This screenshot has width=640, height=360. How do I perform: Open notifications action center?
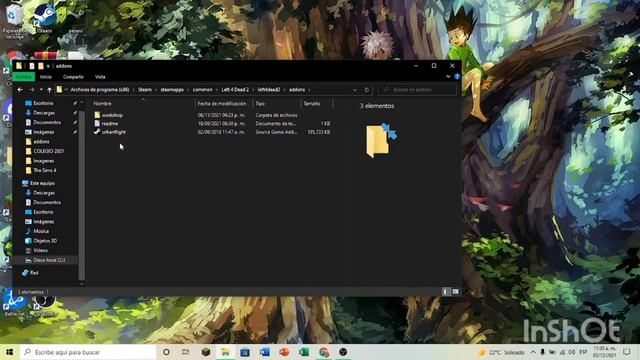coord(627,352)
